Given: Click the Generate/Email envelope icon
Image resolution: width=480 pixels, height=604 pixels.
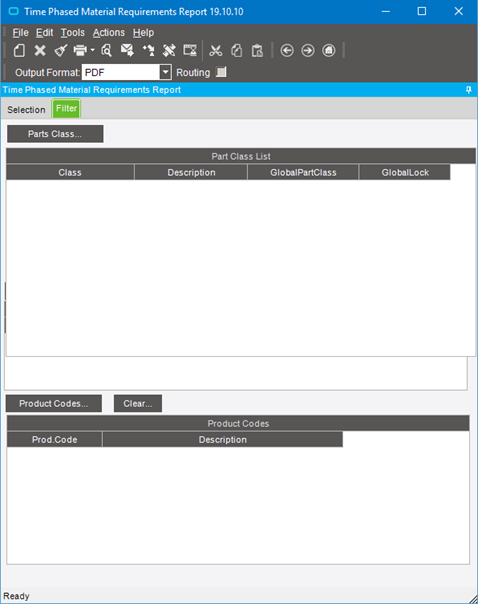Looking at the screenshot, I should (127, 50).
